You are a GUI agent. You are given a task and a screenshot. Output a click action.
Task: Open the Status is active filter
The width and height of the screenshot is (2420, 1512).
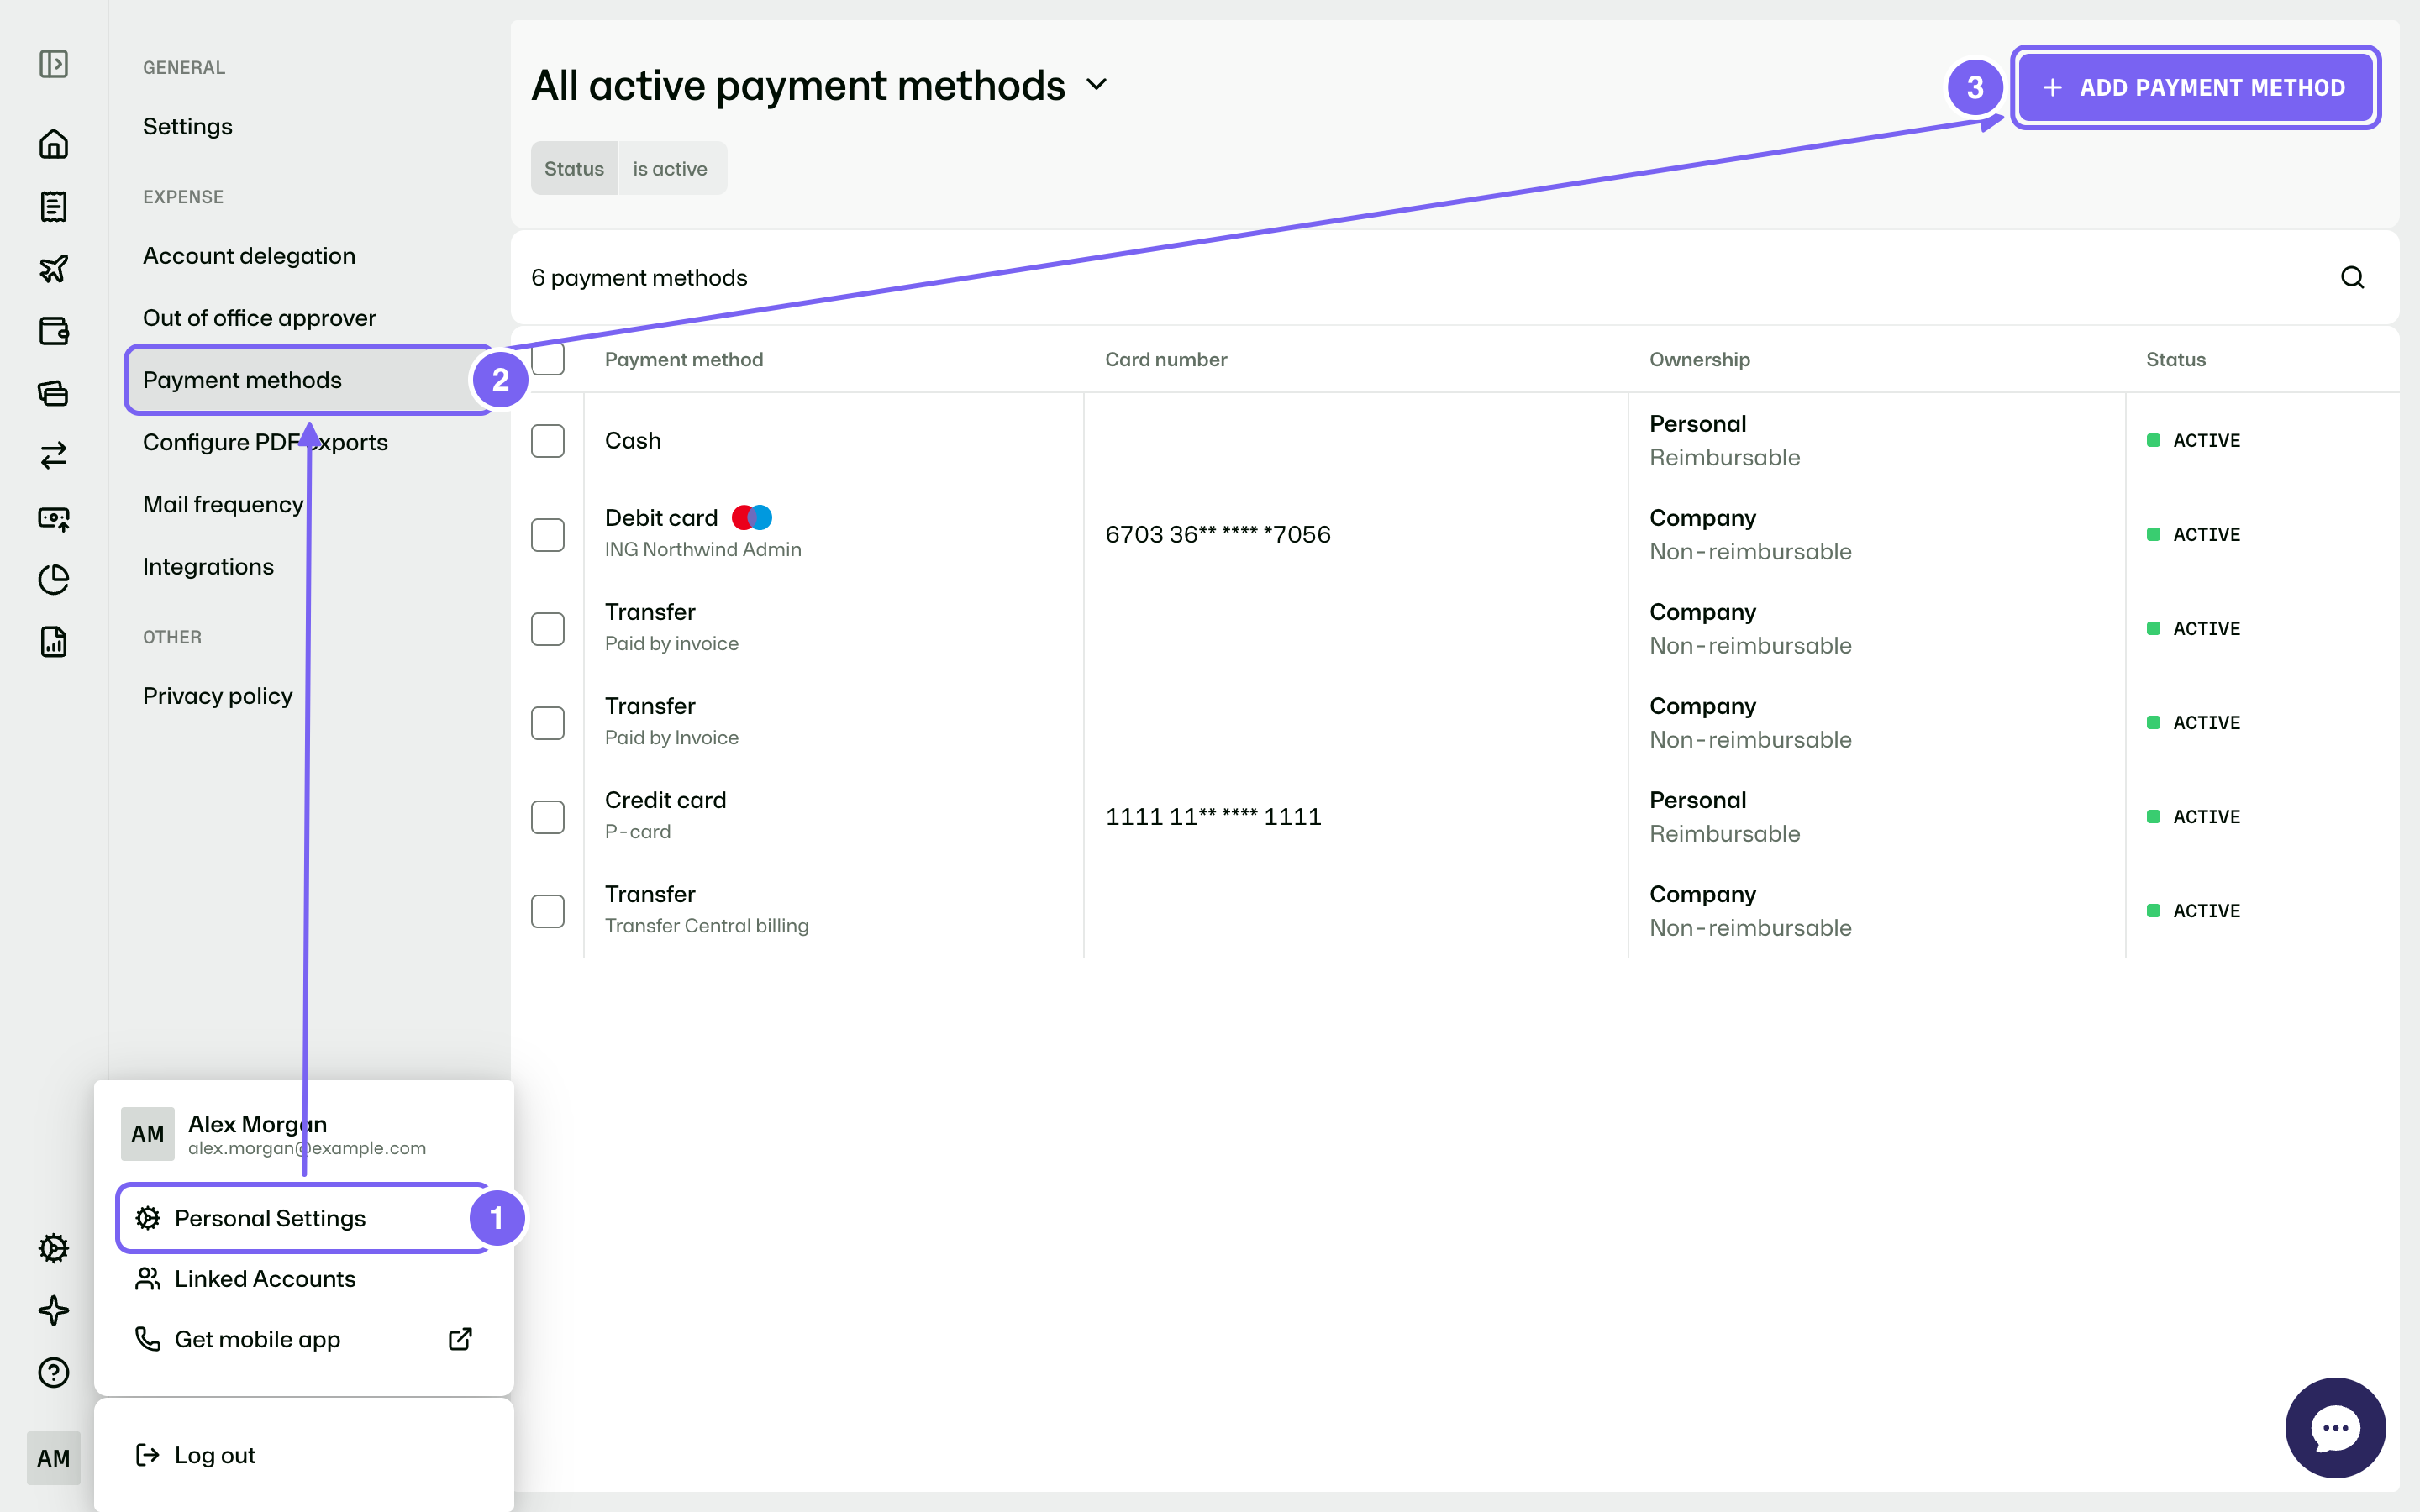tap(629, 168)
